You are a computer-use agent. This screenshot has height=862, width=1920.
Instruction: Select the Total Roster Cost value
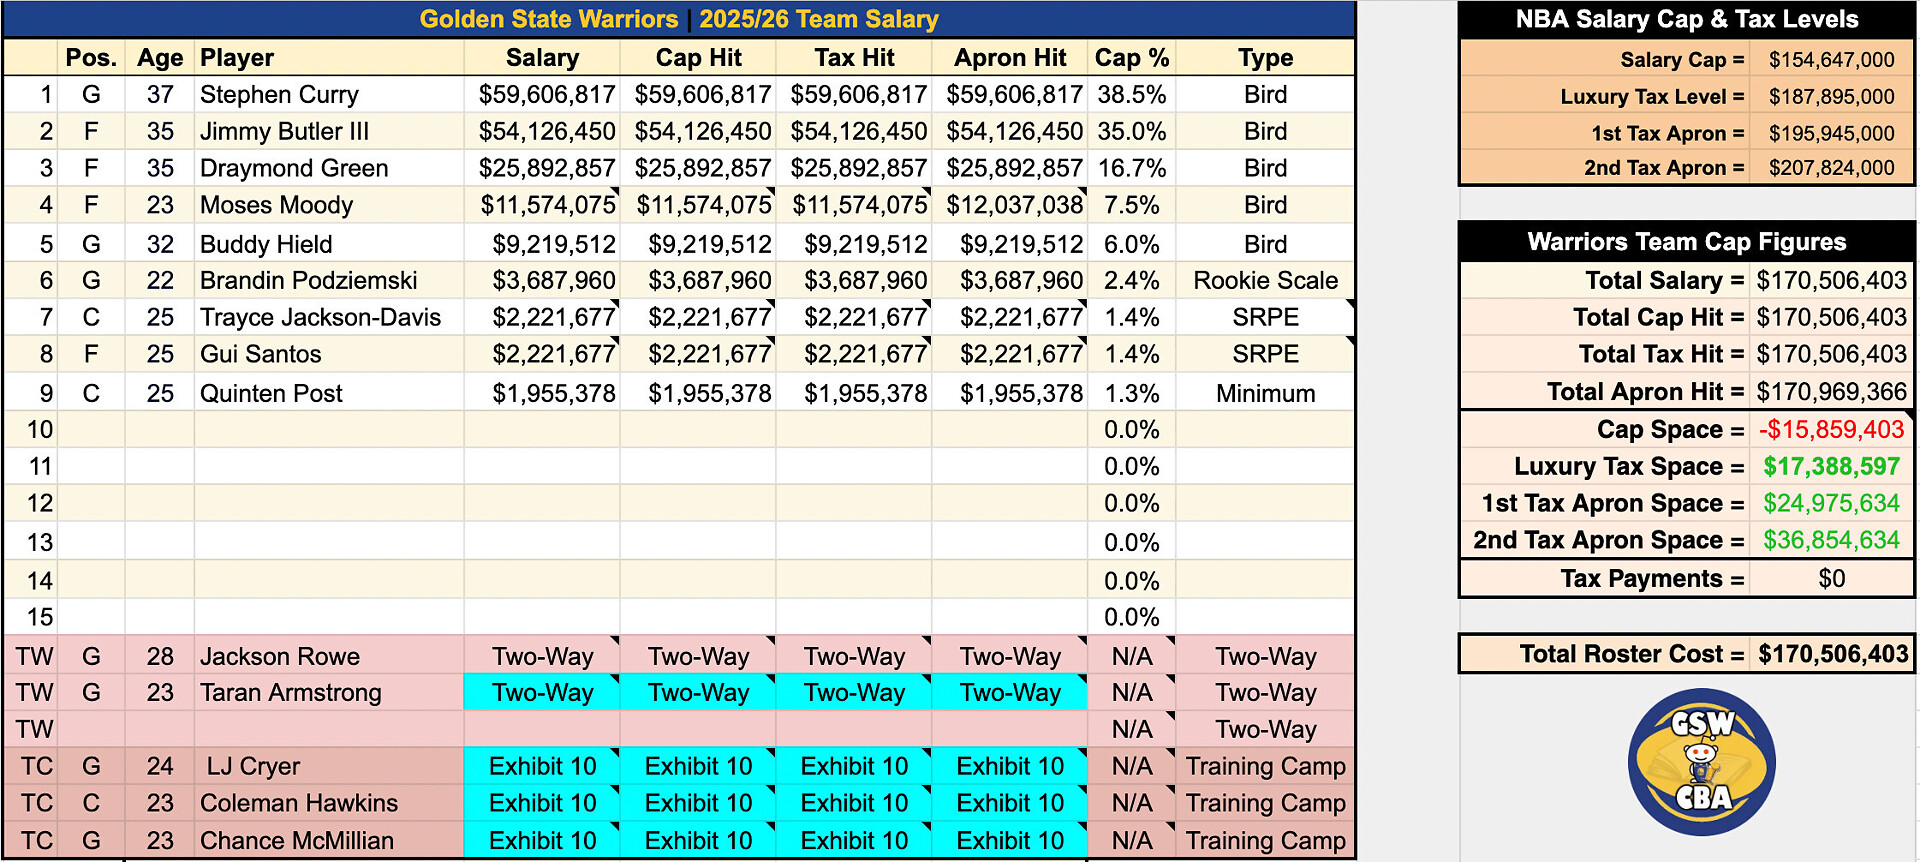tap(1833, 654)
